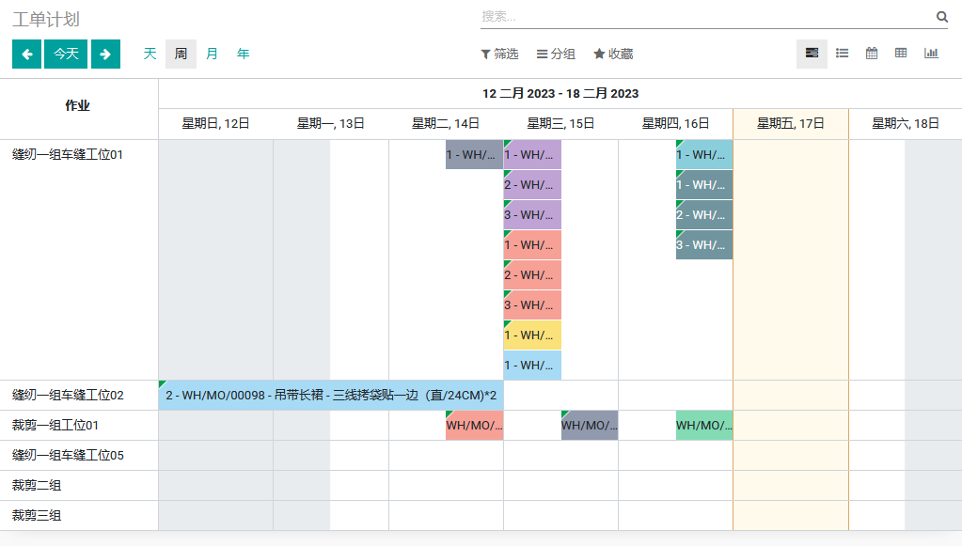
Task: Switch to the 年 year scale
Action: pyautogui.click(x=243, y=54)
